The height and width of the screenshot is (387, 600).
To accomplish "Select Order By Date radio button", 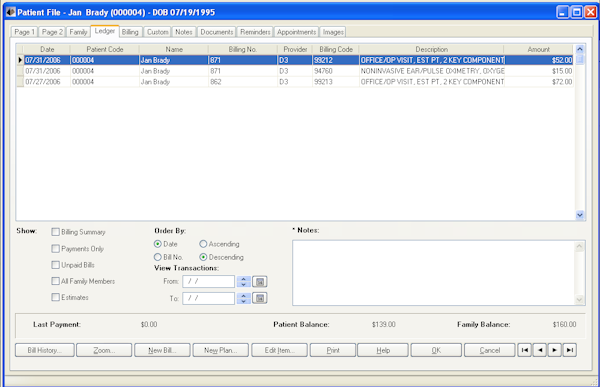I will pos(158,244).
